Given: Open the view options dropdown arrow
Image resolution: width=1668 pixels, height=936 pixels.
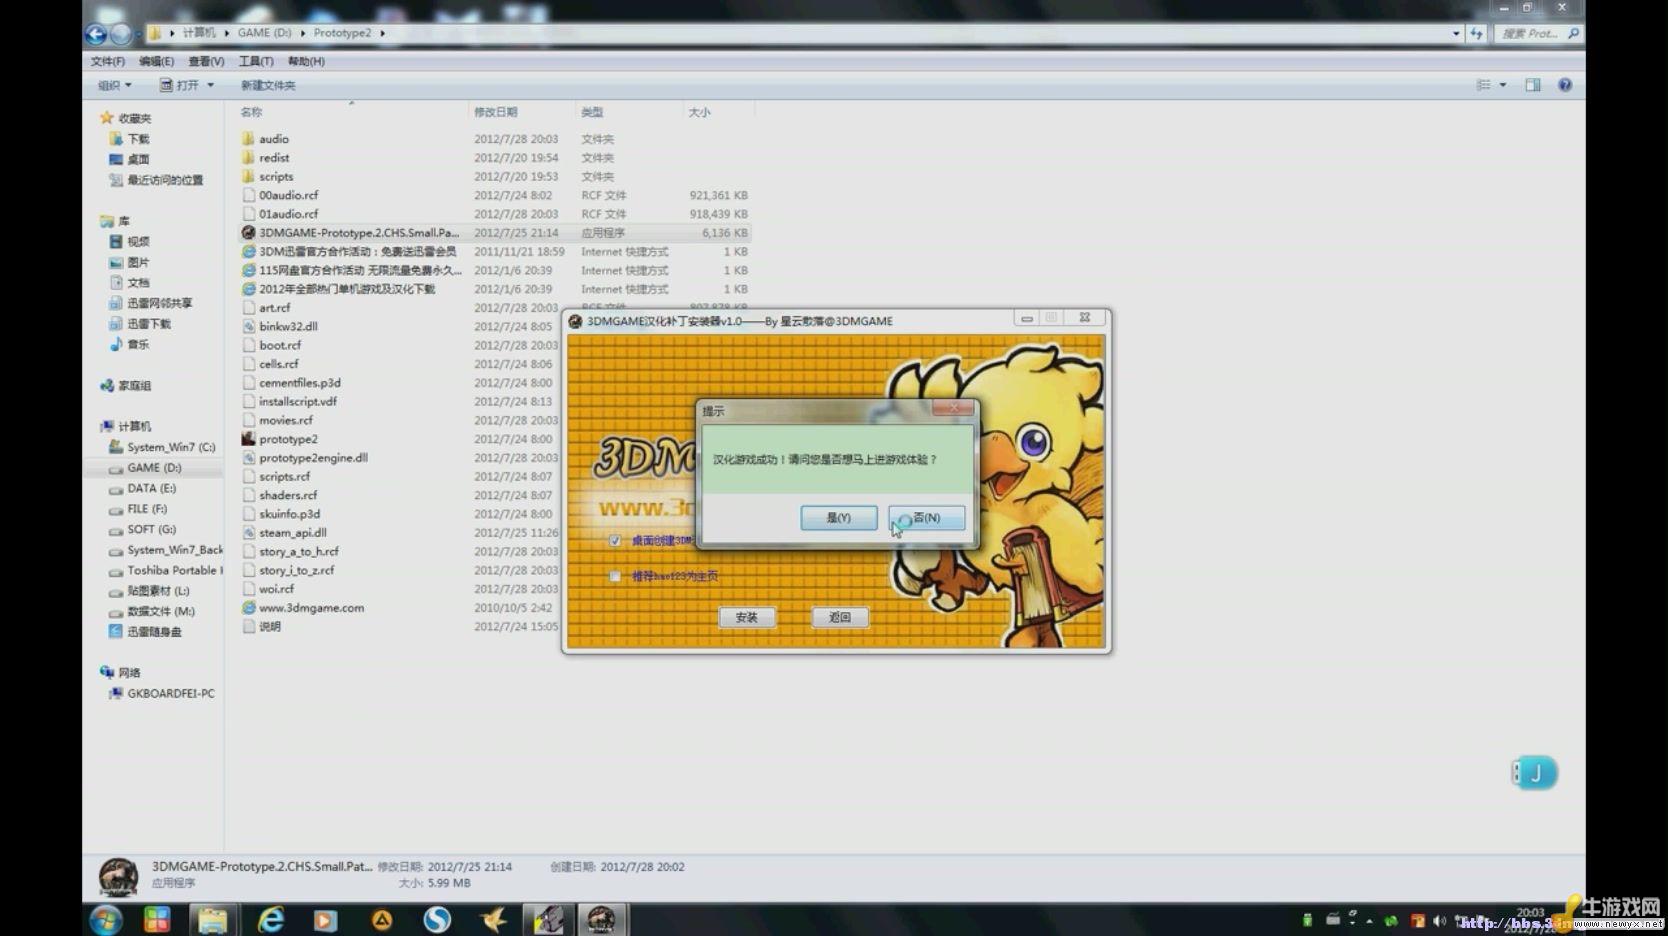Looking at the screenshot, I should pyautogui.click(x=1503, y=85).
